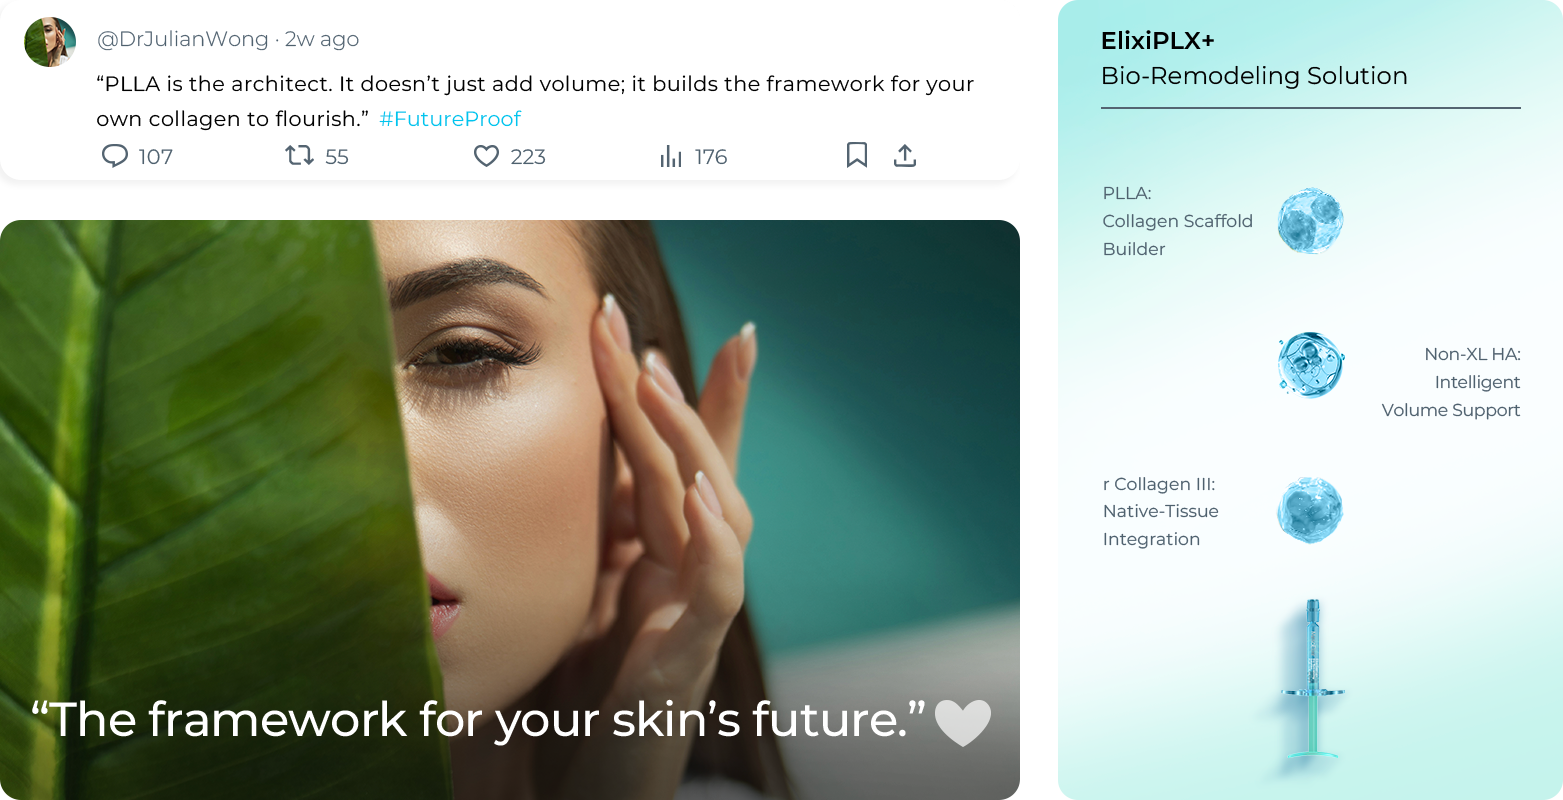
Task: Click the white heart on the photo
Action: (962, 722)
